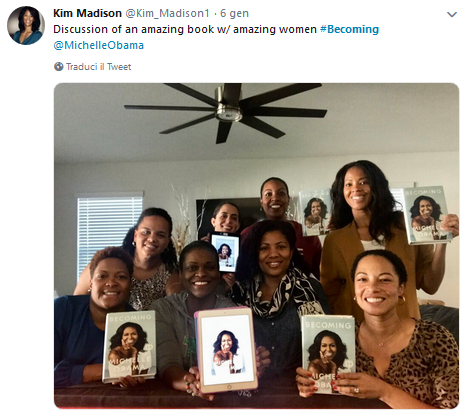Click the globe translate icon
The height and width of the screenshot is (416, 465).
click(59, 67)
